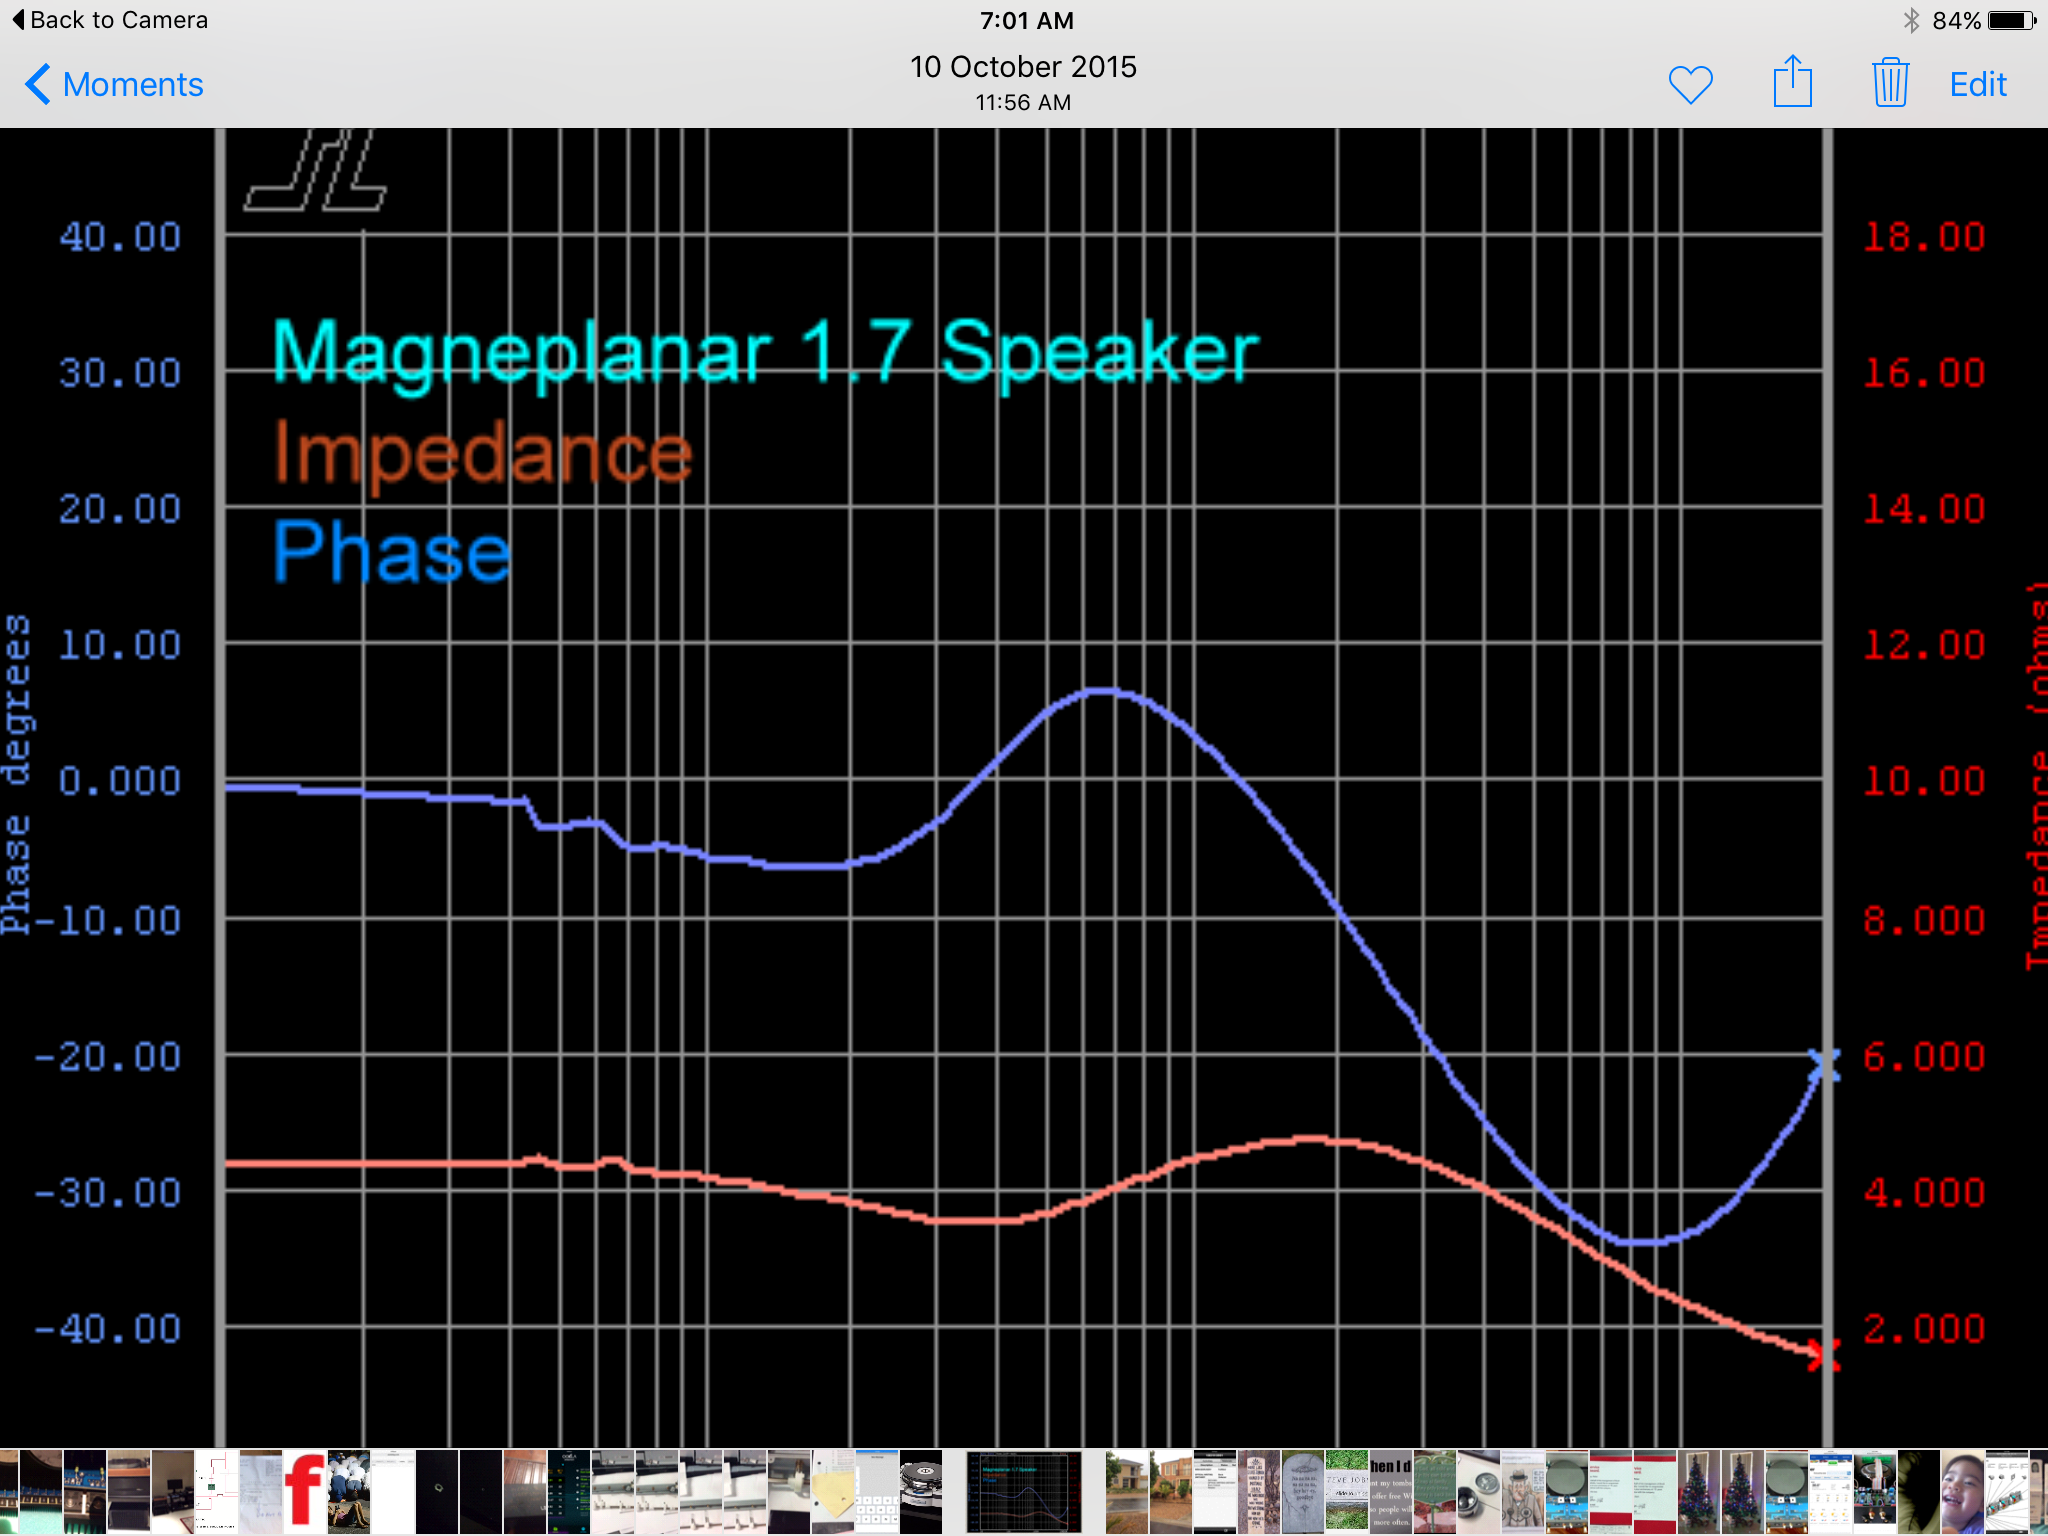Open the red letter f thumbnail
This screenshot has width=2048, height=1536.
point(305,1492)
